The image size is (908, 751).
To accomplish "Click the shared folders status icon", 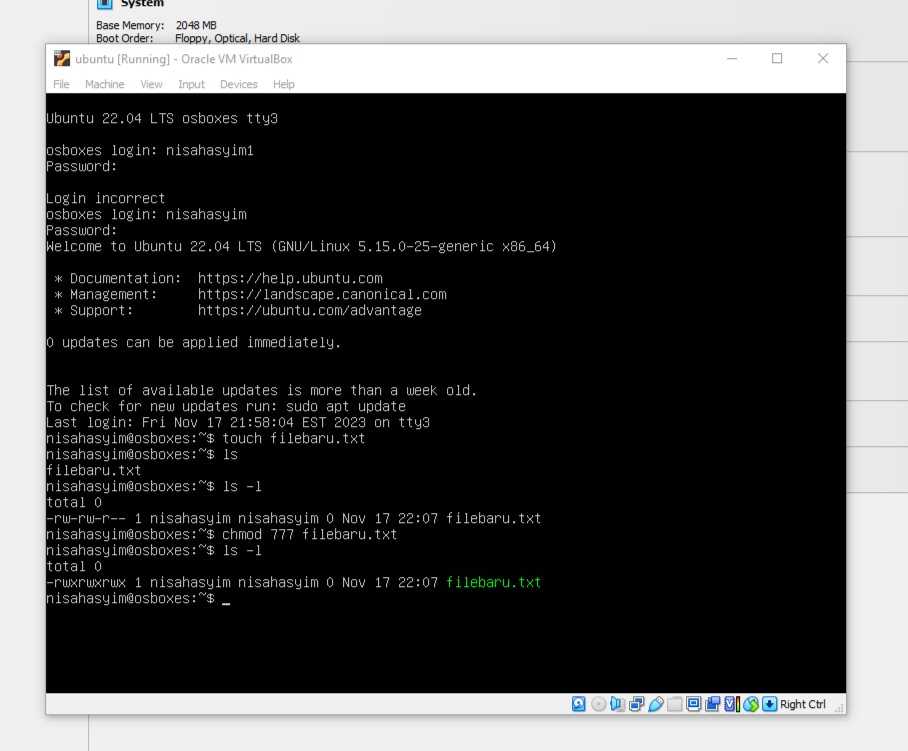I will [x=675, y=704].
